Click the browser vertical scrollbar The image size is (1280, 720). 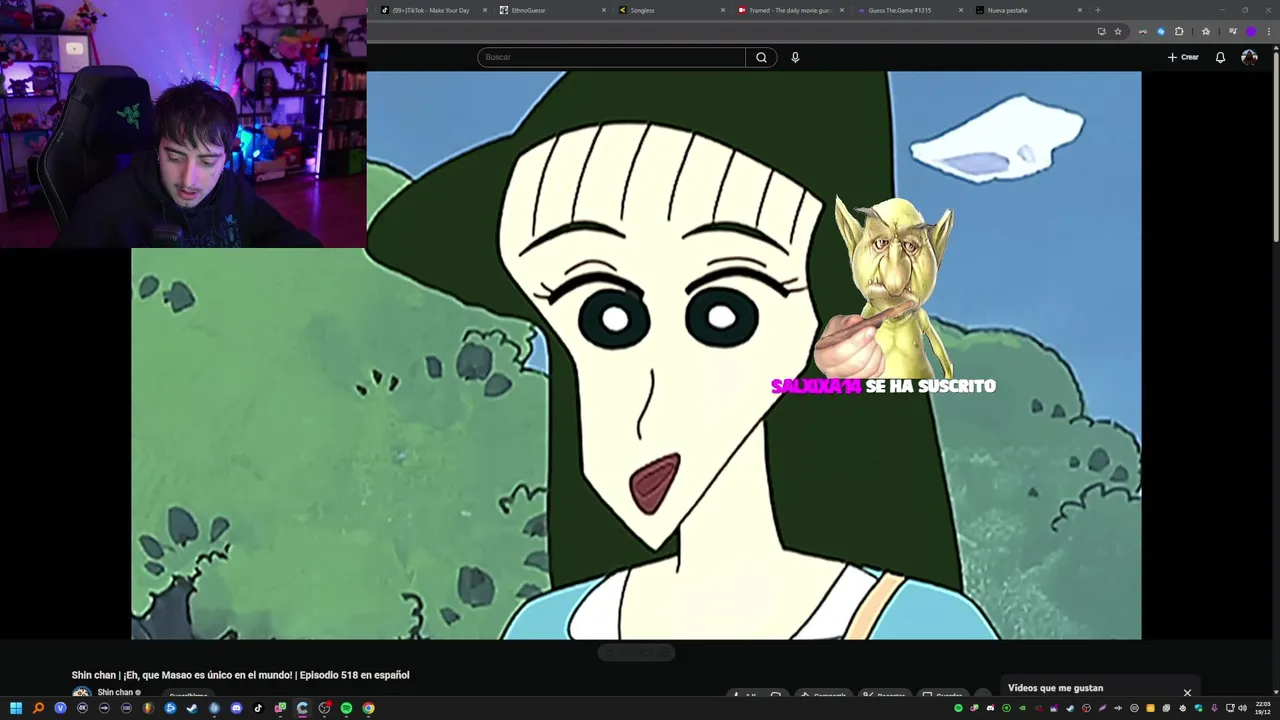[1276, 145]
